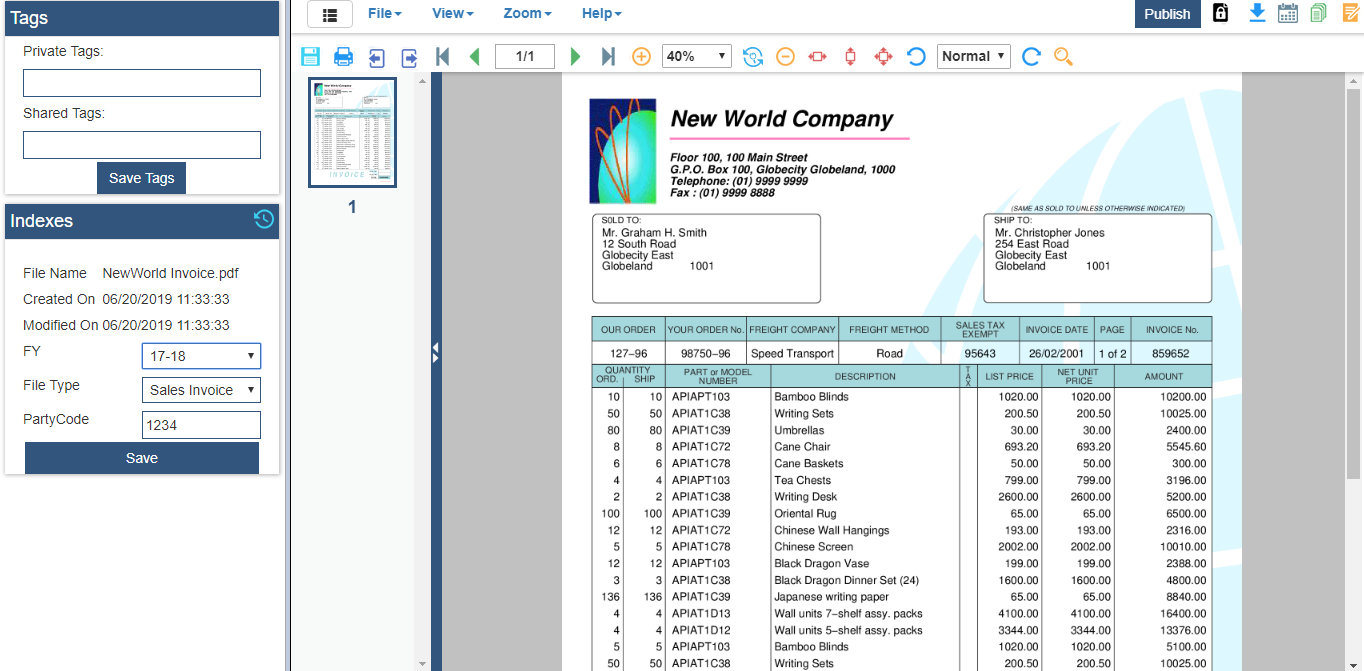Open the File Type Sales Invoice dropdown

pyautogui.click(x=201, y=390)
